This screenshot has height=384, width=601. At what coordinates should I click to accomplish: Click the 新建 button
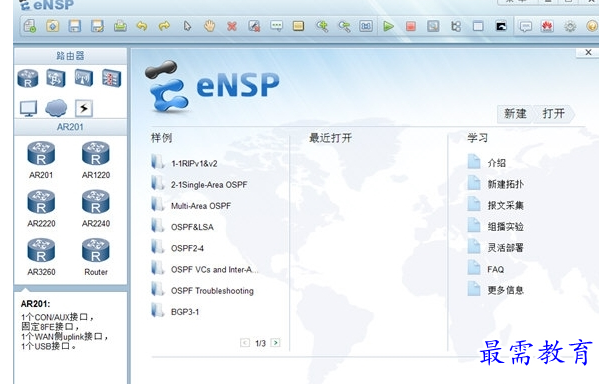point(515,114)
